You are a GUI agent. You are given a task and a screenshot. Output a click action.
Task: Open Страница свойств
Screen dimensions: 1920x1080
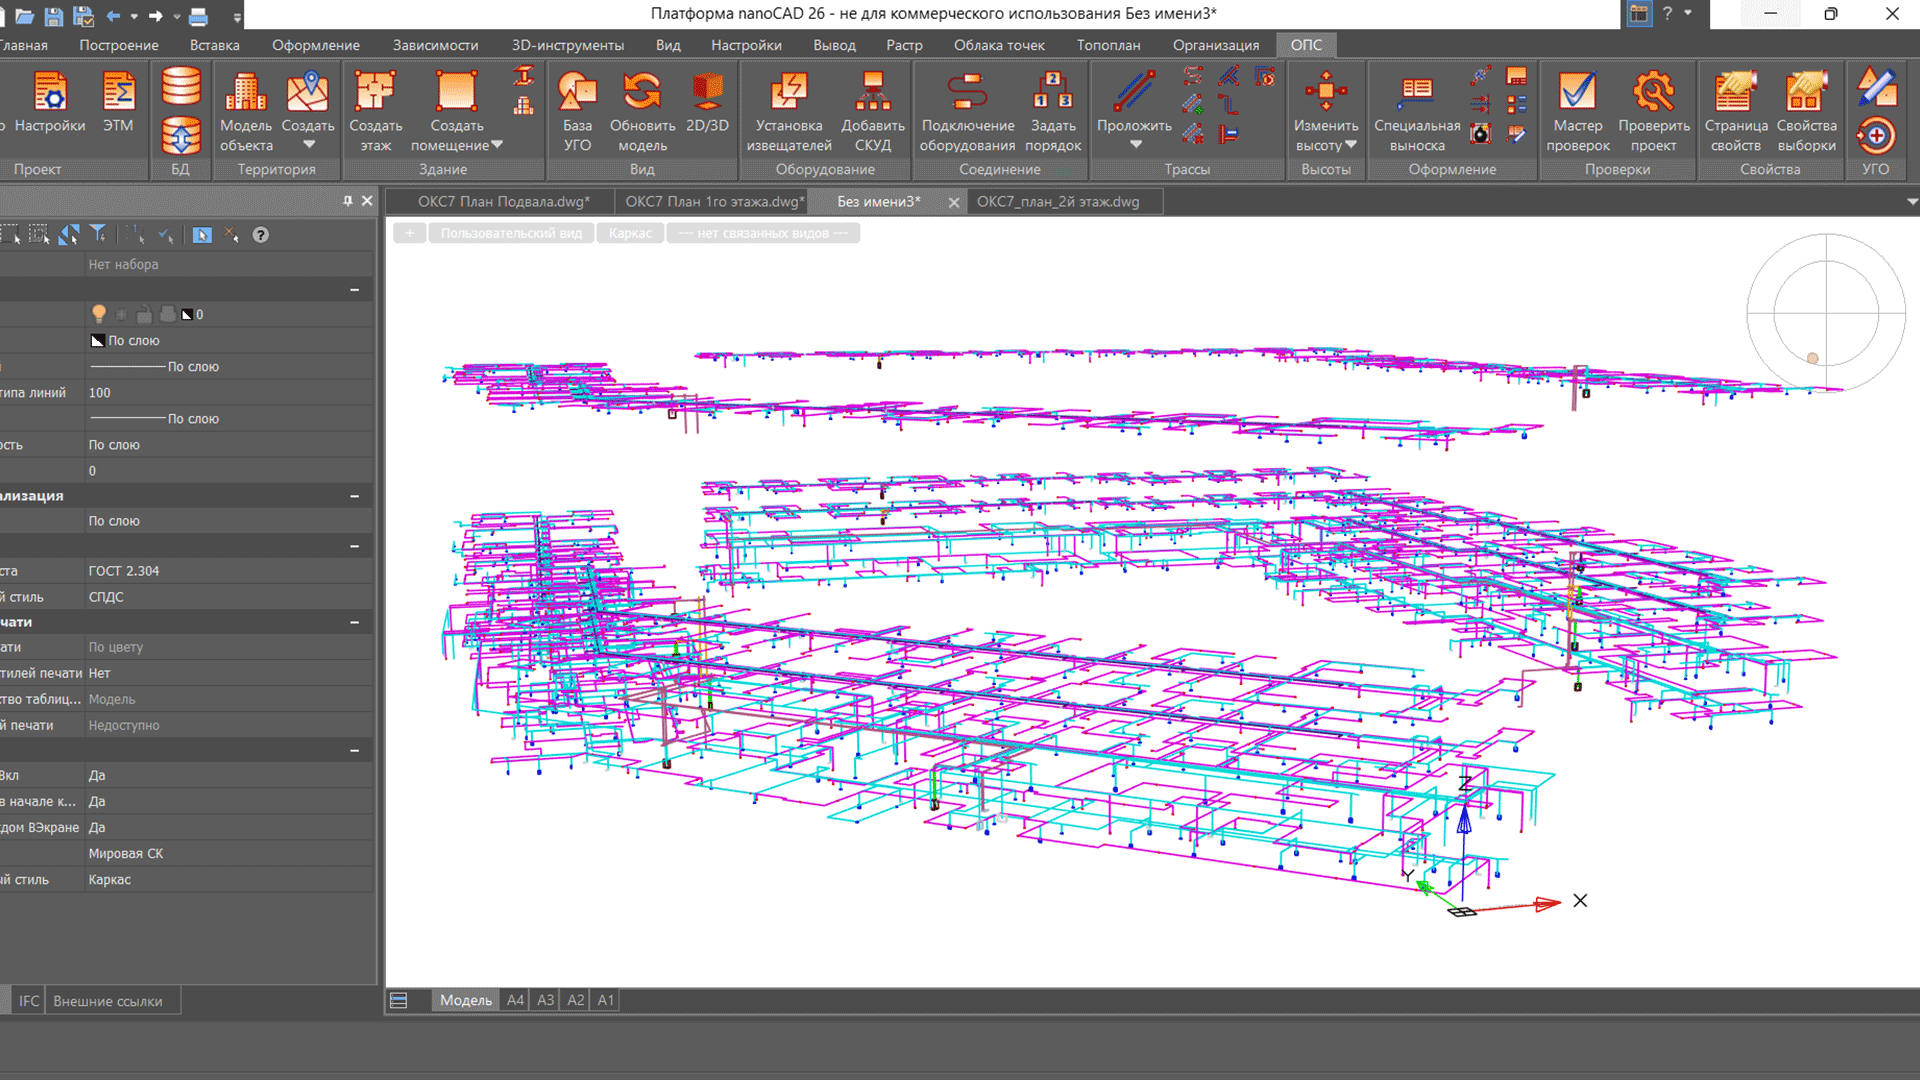(1736, 112)
